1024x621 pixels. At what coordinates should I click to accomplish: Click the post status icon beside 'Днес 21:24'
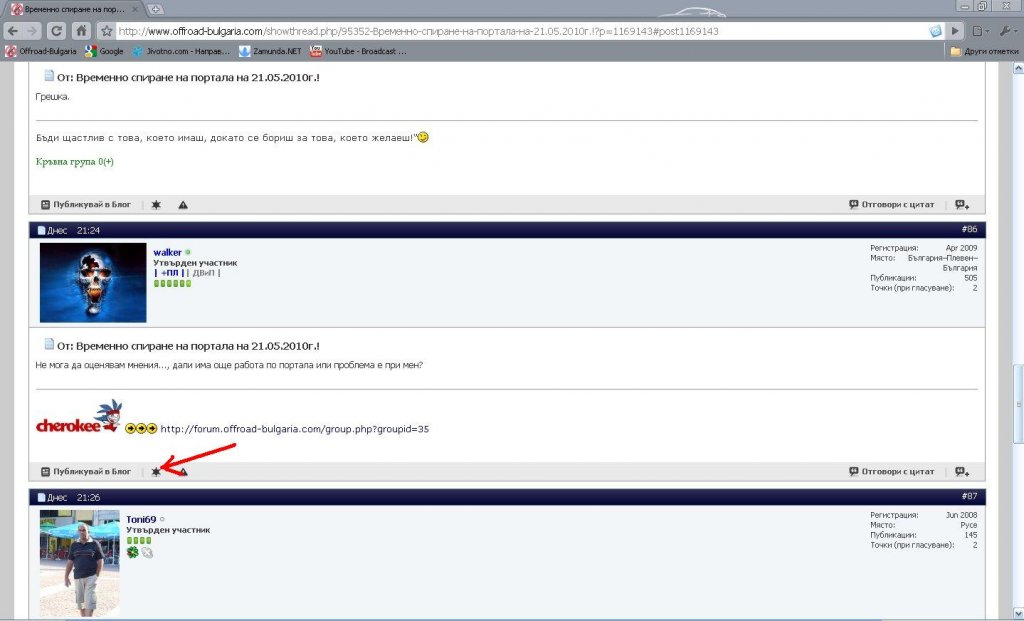[x=41, y=230]
